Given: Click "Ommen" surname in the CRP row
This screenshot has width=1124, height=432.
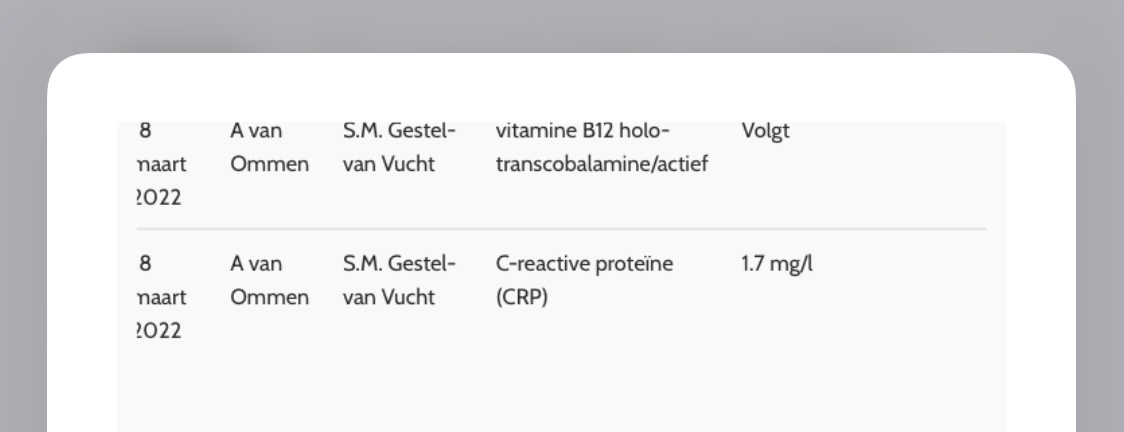Looking at the screenshot, I should click(270, 297).
